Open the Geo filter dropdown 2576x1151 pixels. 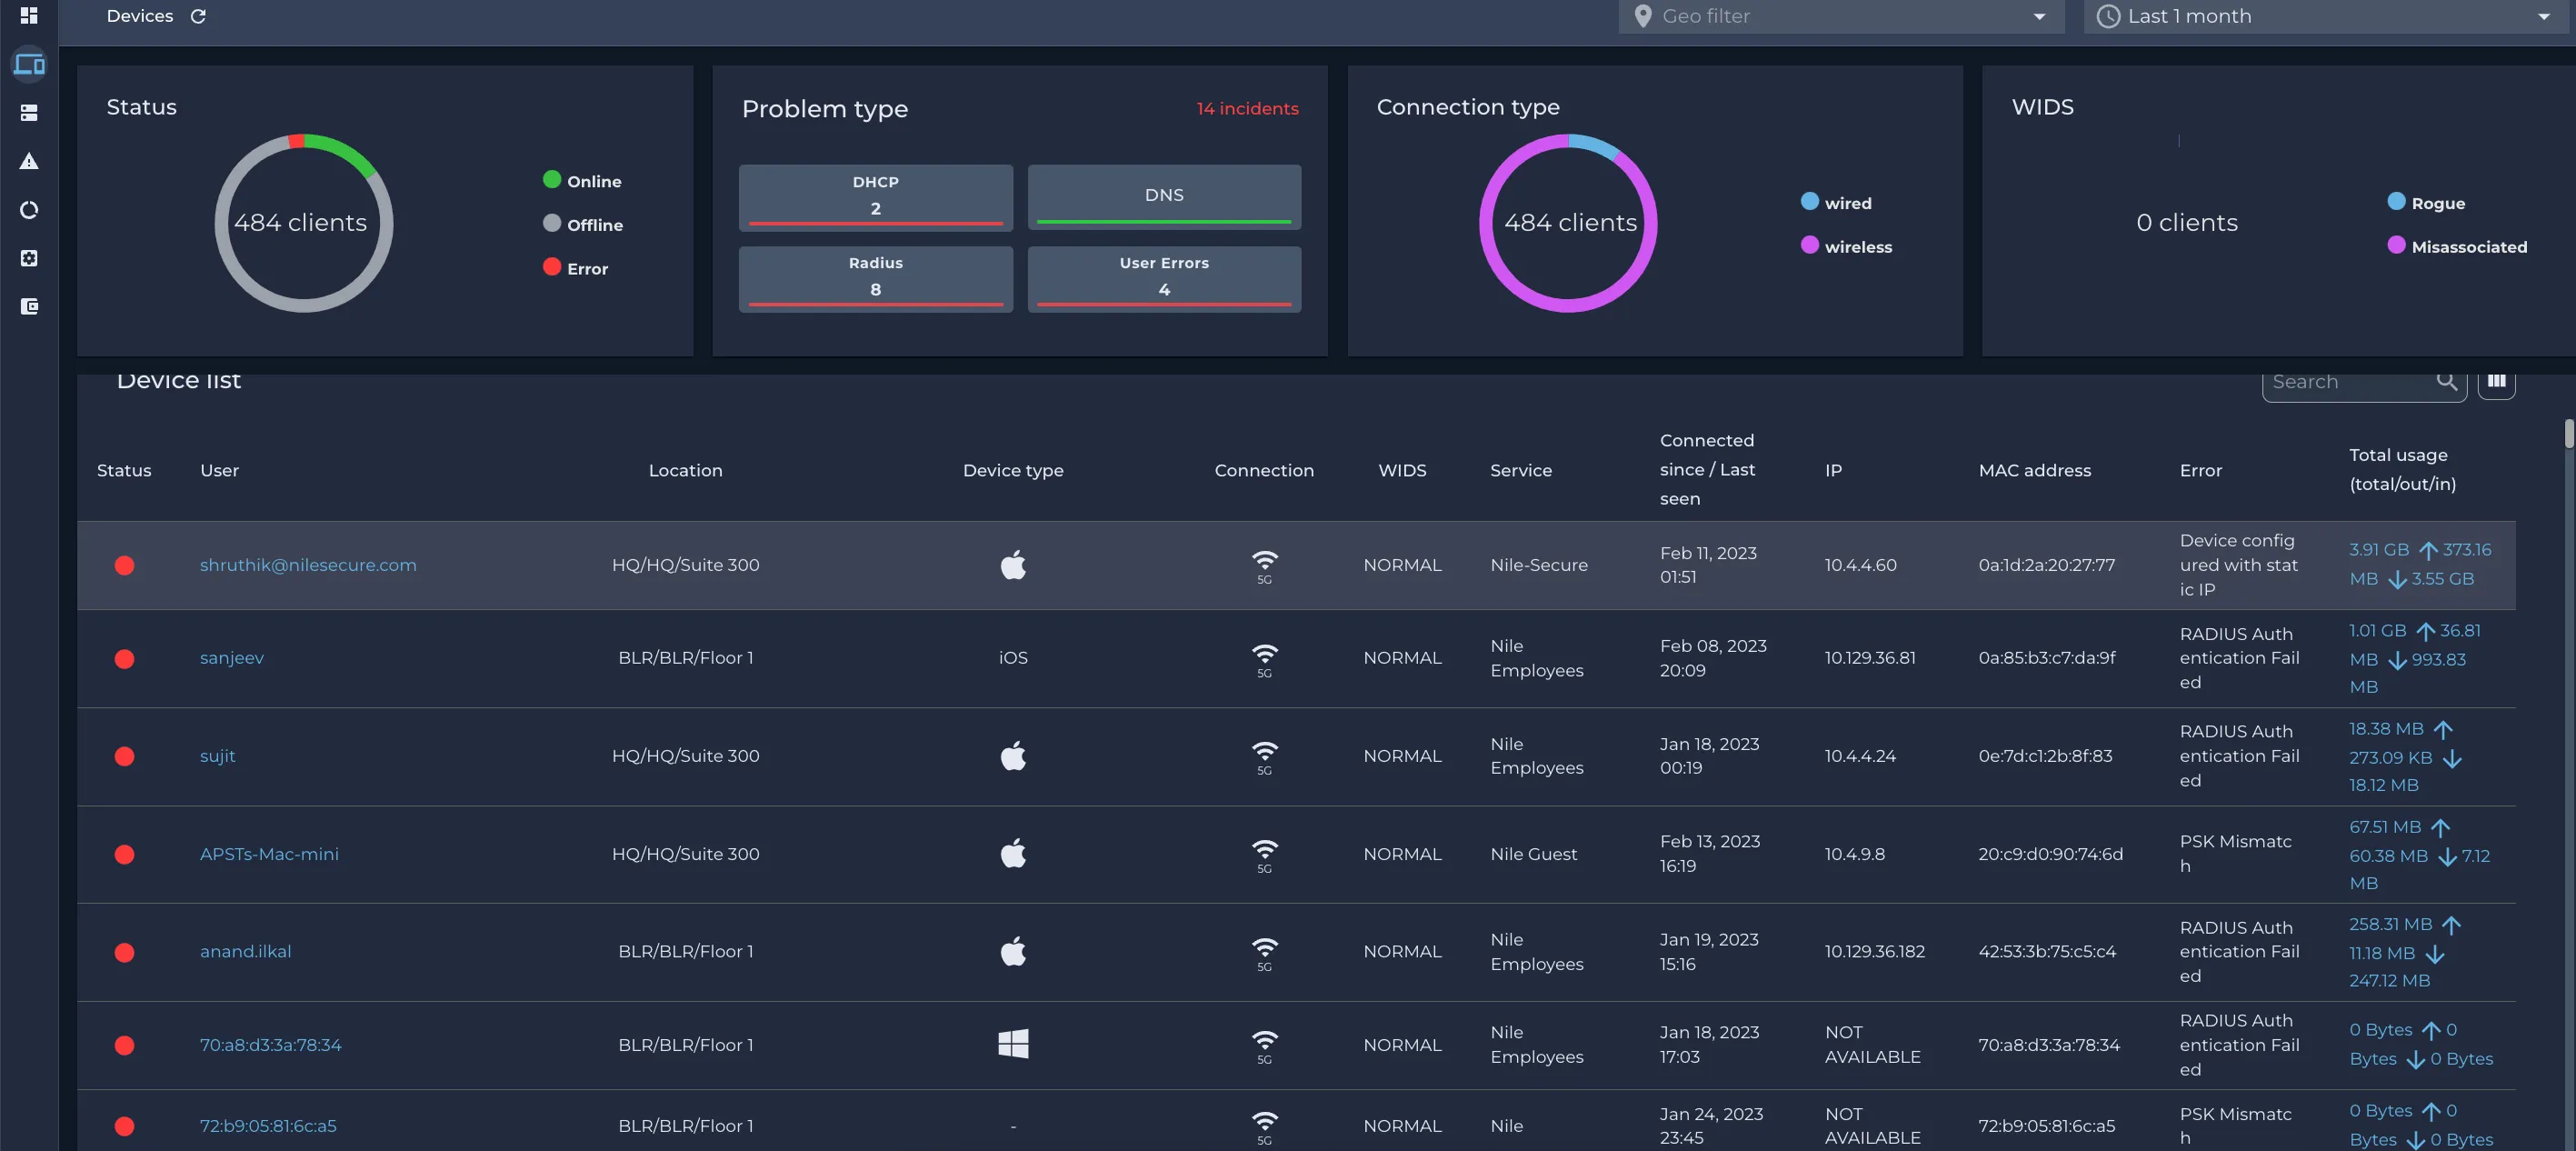click(x=1841, y=16)
